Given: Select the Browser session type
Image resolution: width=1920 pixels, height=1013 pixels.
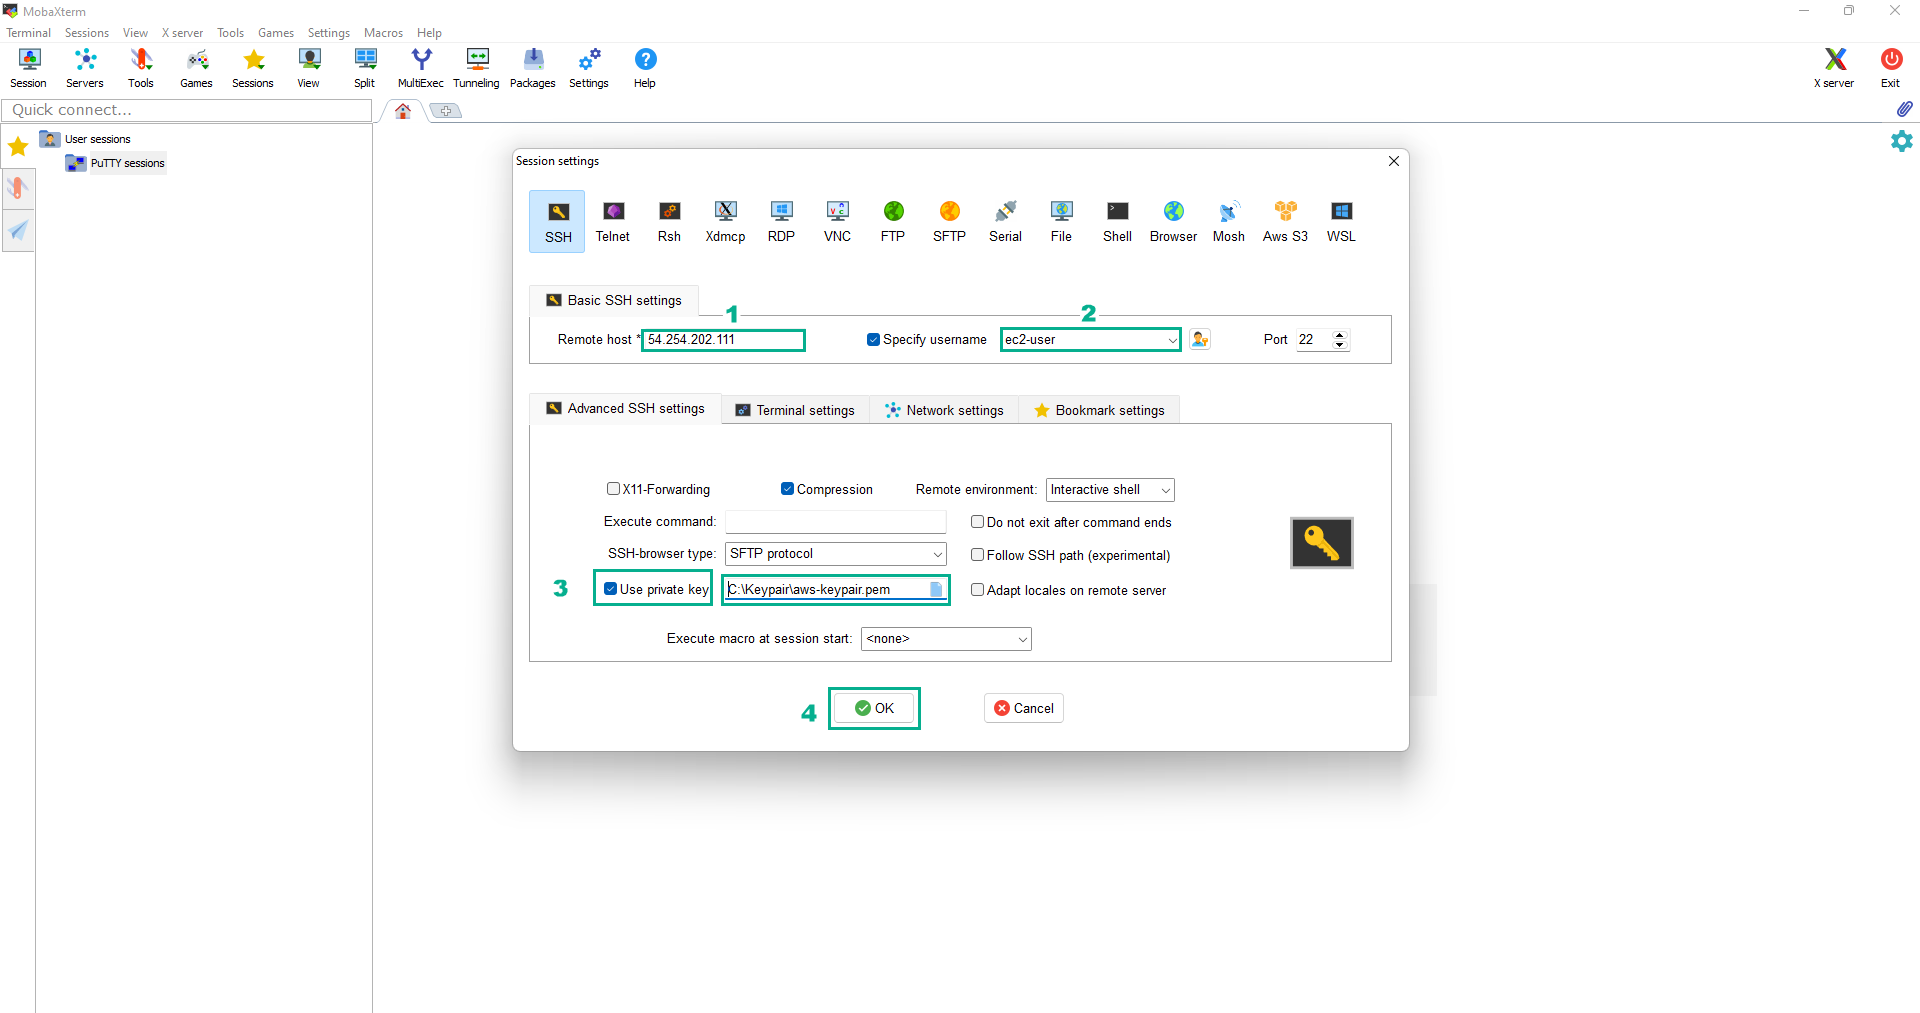Looking at the screenshot, I should (x=1173, y=222).
